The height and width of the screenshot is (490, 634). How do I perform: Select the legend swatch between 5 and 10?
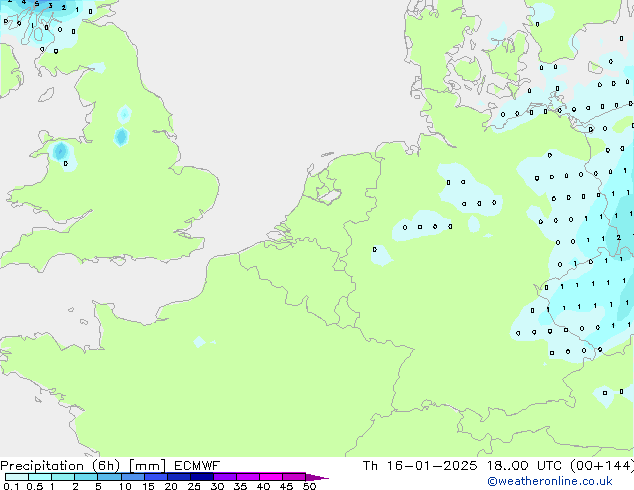coord(109,477)
